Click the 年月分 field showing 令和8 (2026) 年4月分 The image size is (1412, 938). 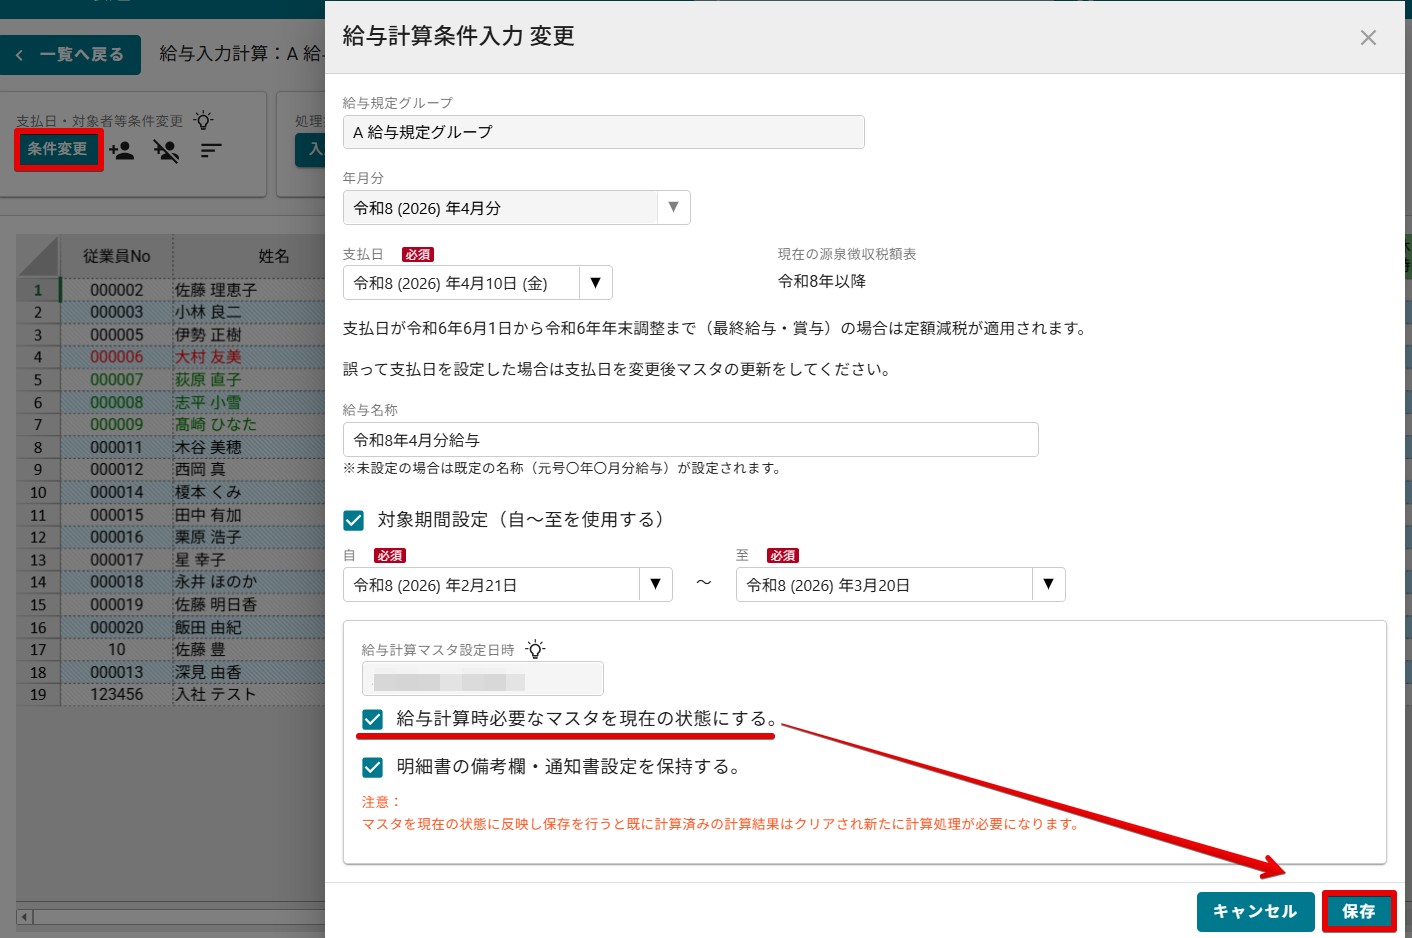click(x=500, y=207)
